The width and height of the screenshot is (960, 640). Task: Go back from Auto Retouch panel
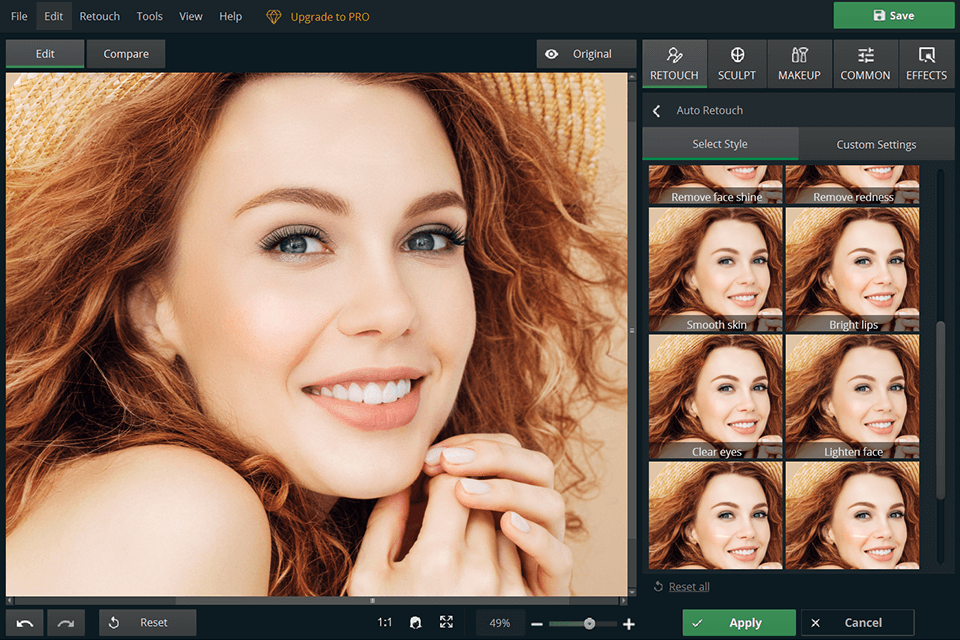656,111
